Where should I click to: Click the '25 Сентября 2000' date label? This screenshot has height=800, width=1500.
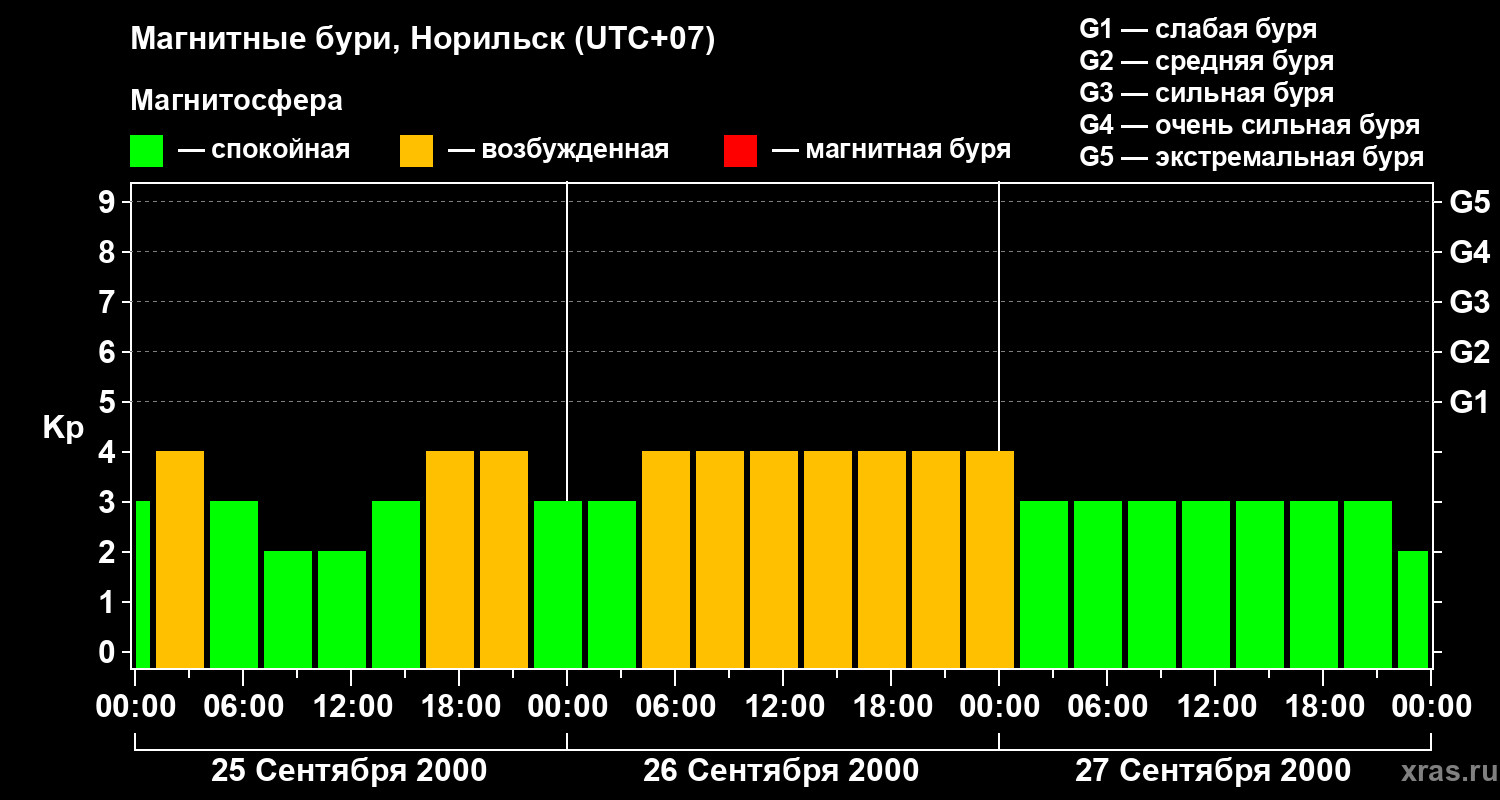click(x=349, y=771)
